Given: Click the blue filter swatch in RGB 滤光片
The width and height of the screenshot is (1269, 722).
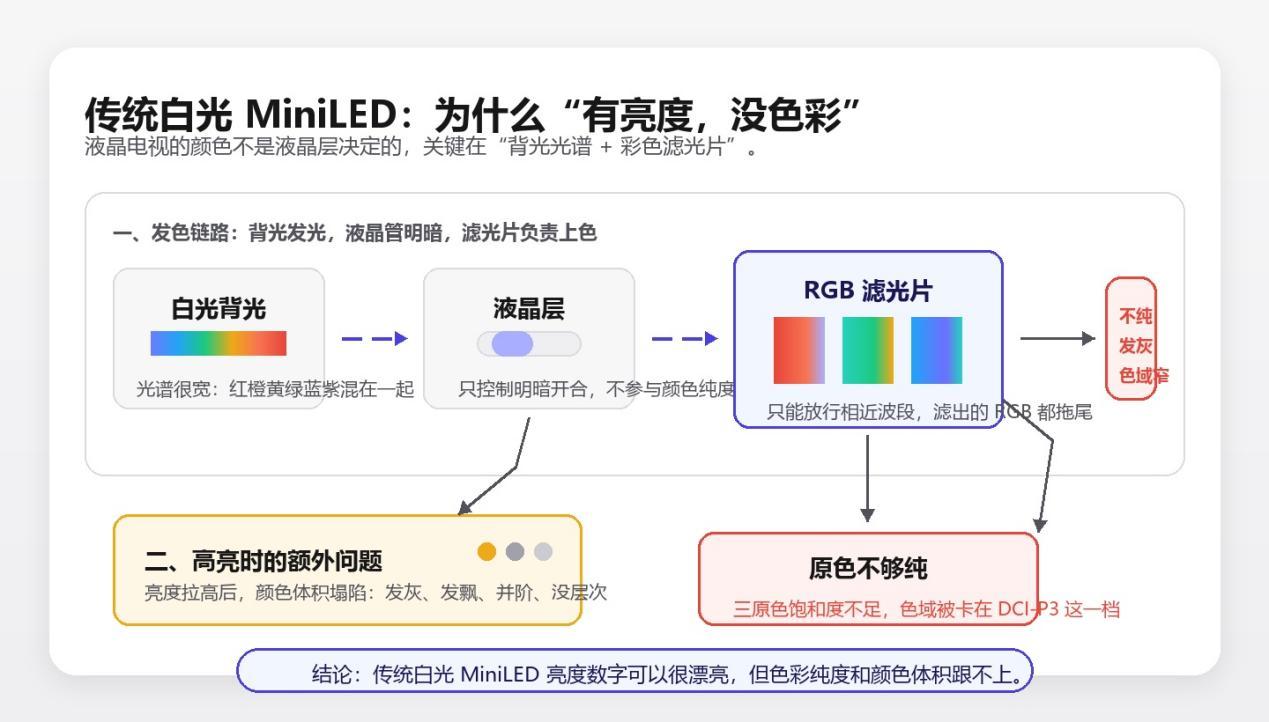Looking at the screenshot, I should [937, 350].
